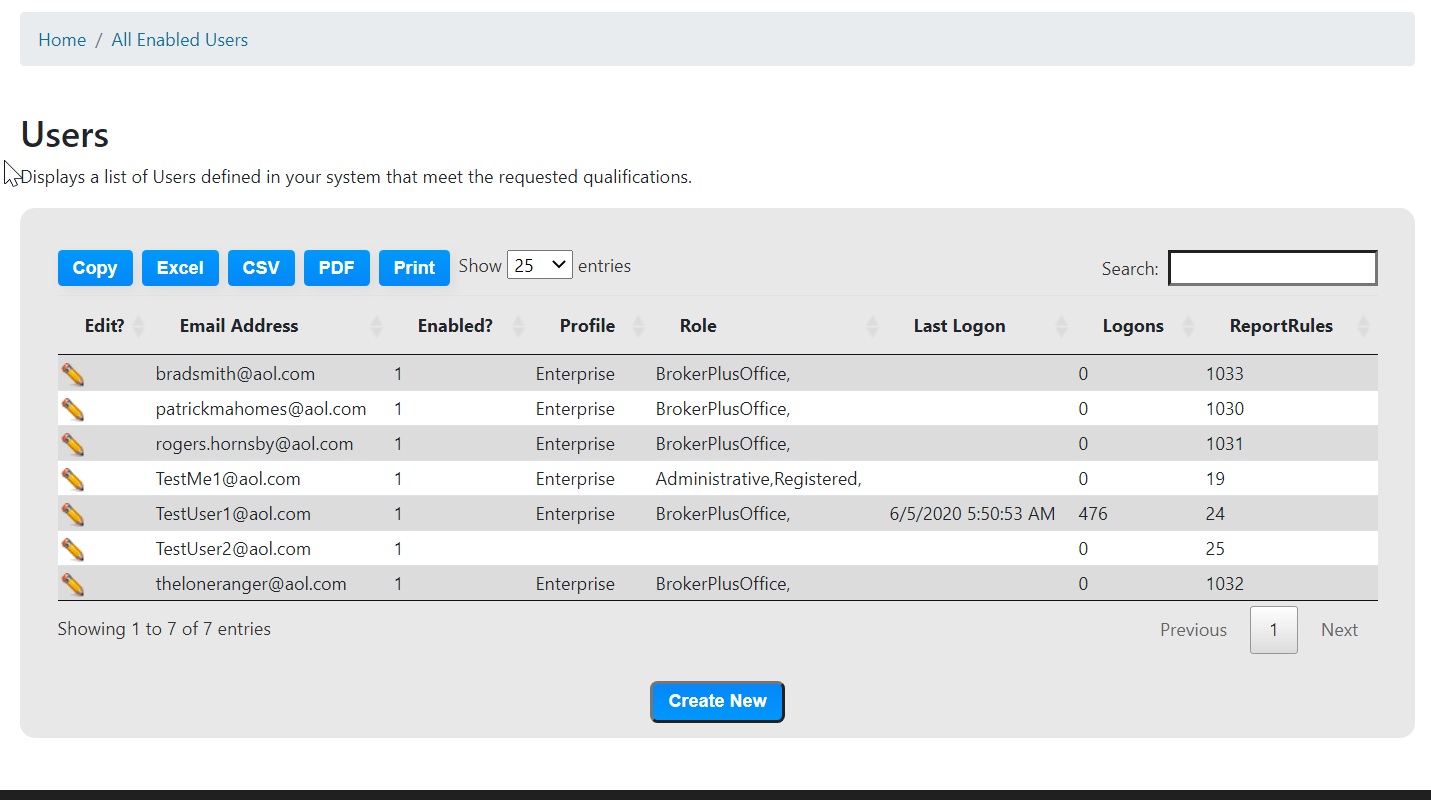Screen dimensions: 1431x800
Task: Click the Copy export button
Action: point(95,268)
